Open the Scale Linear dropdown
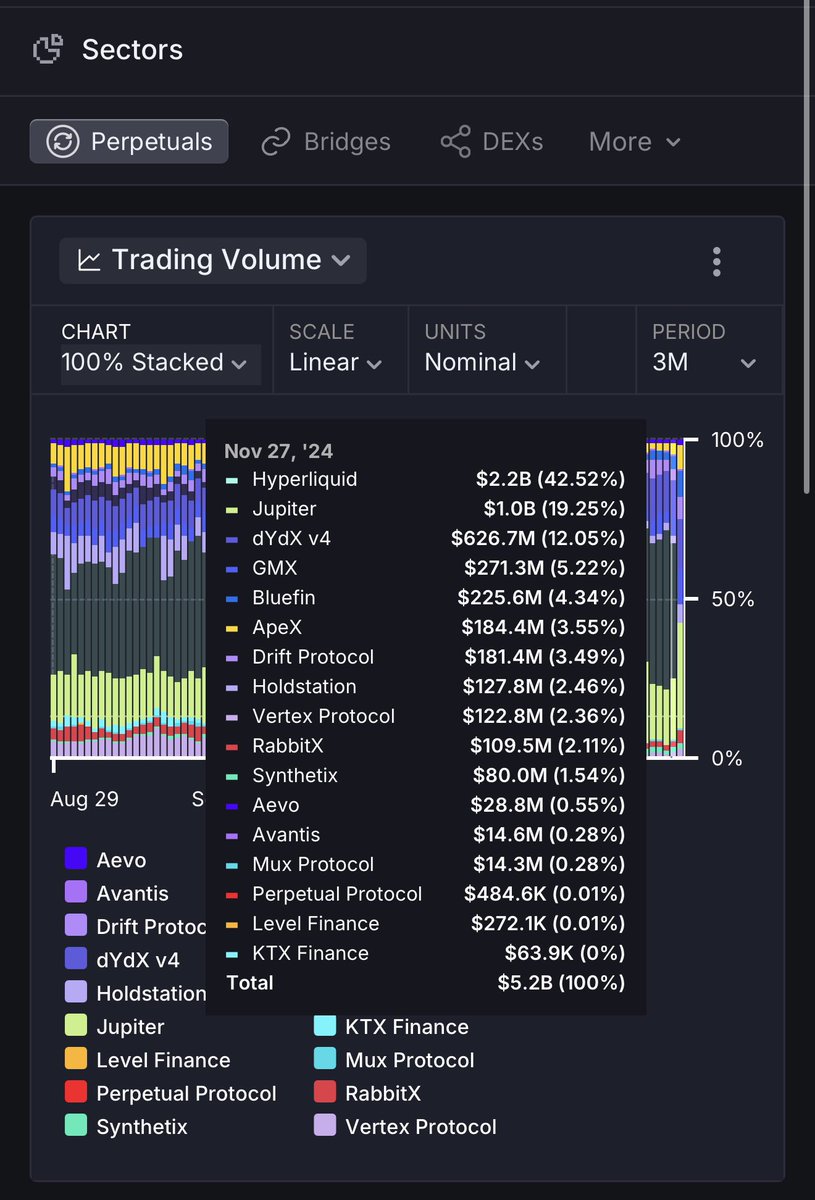 coord(336,362)
